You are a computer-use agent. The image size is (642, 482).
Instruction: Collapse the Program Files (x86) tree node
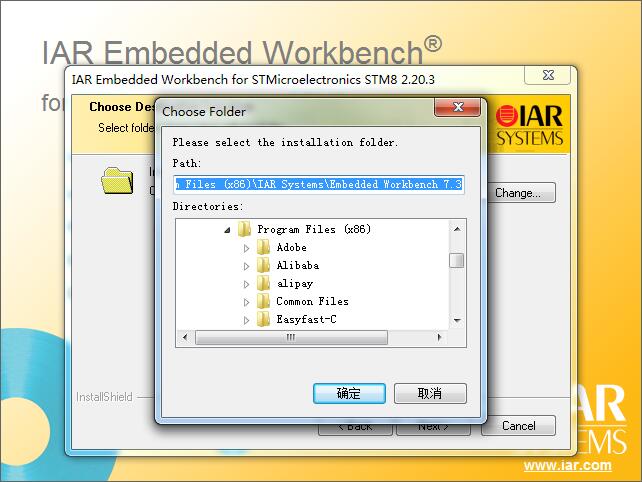point(227,230)
